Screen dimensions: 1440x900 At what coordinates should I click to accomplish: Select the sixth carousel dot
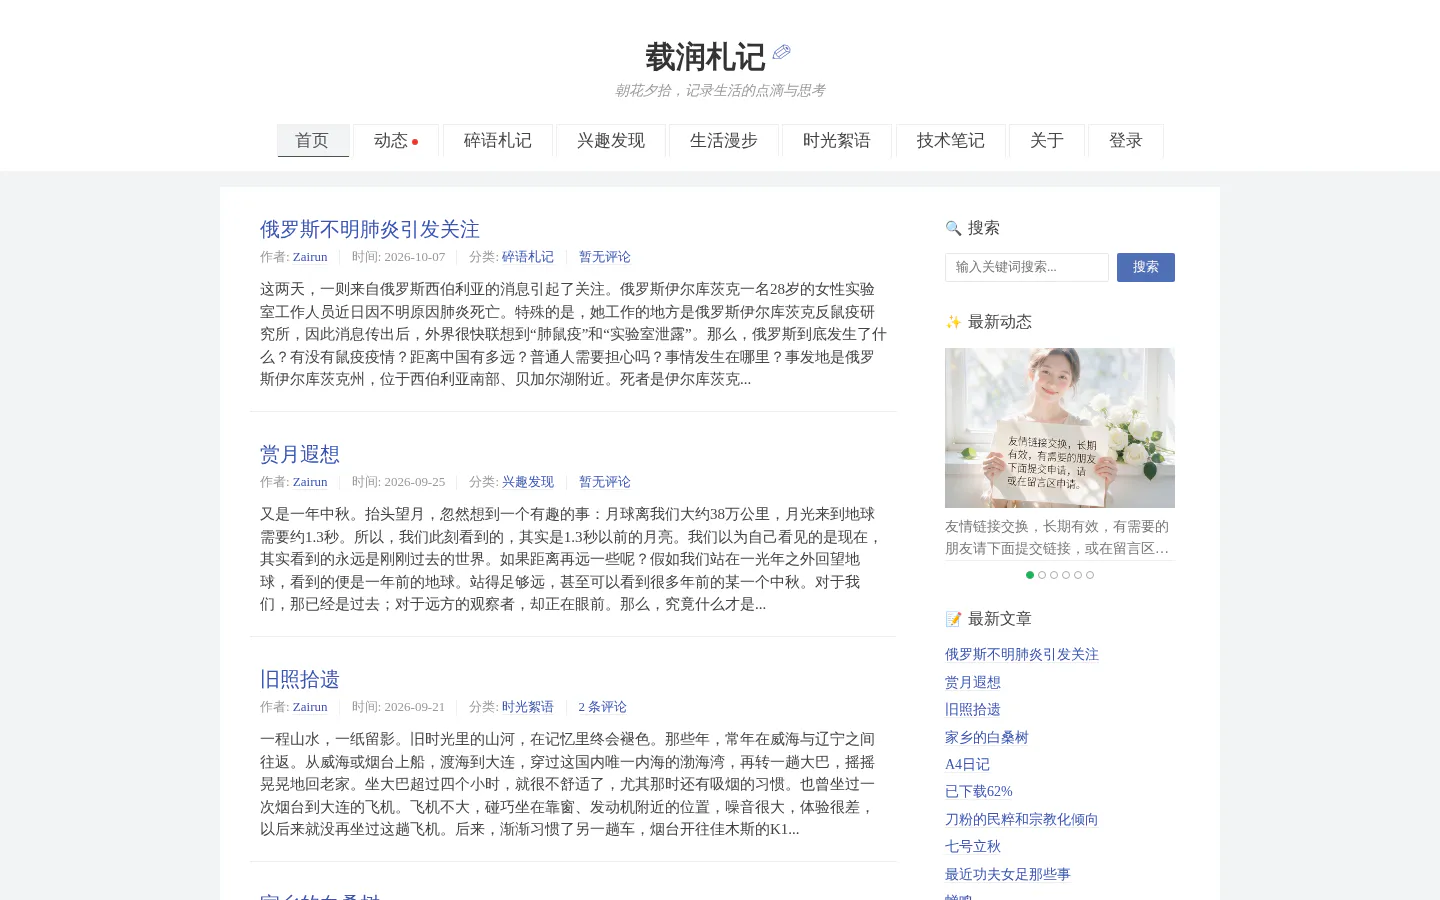1090,575
